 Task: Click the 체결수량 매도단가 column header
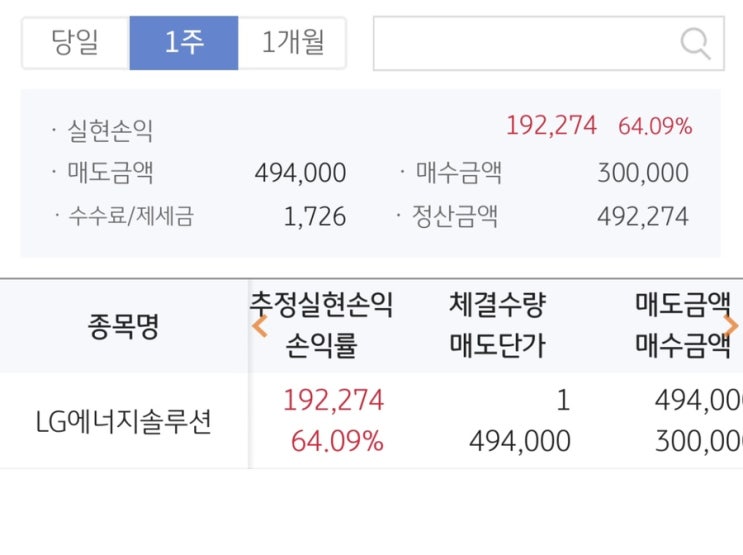[x=498, y=326]
